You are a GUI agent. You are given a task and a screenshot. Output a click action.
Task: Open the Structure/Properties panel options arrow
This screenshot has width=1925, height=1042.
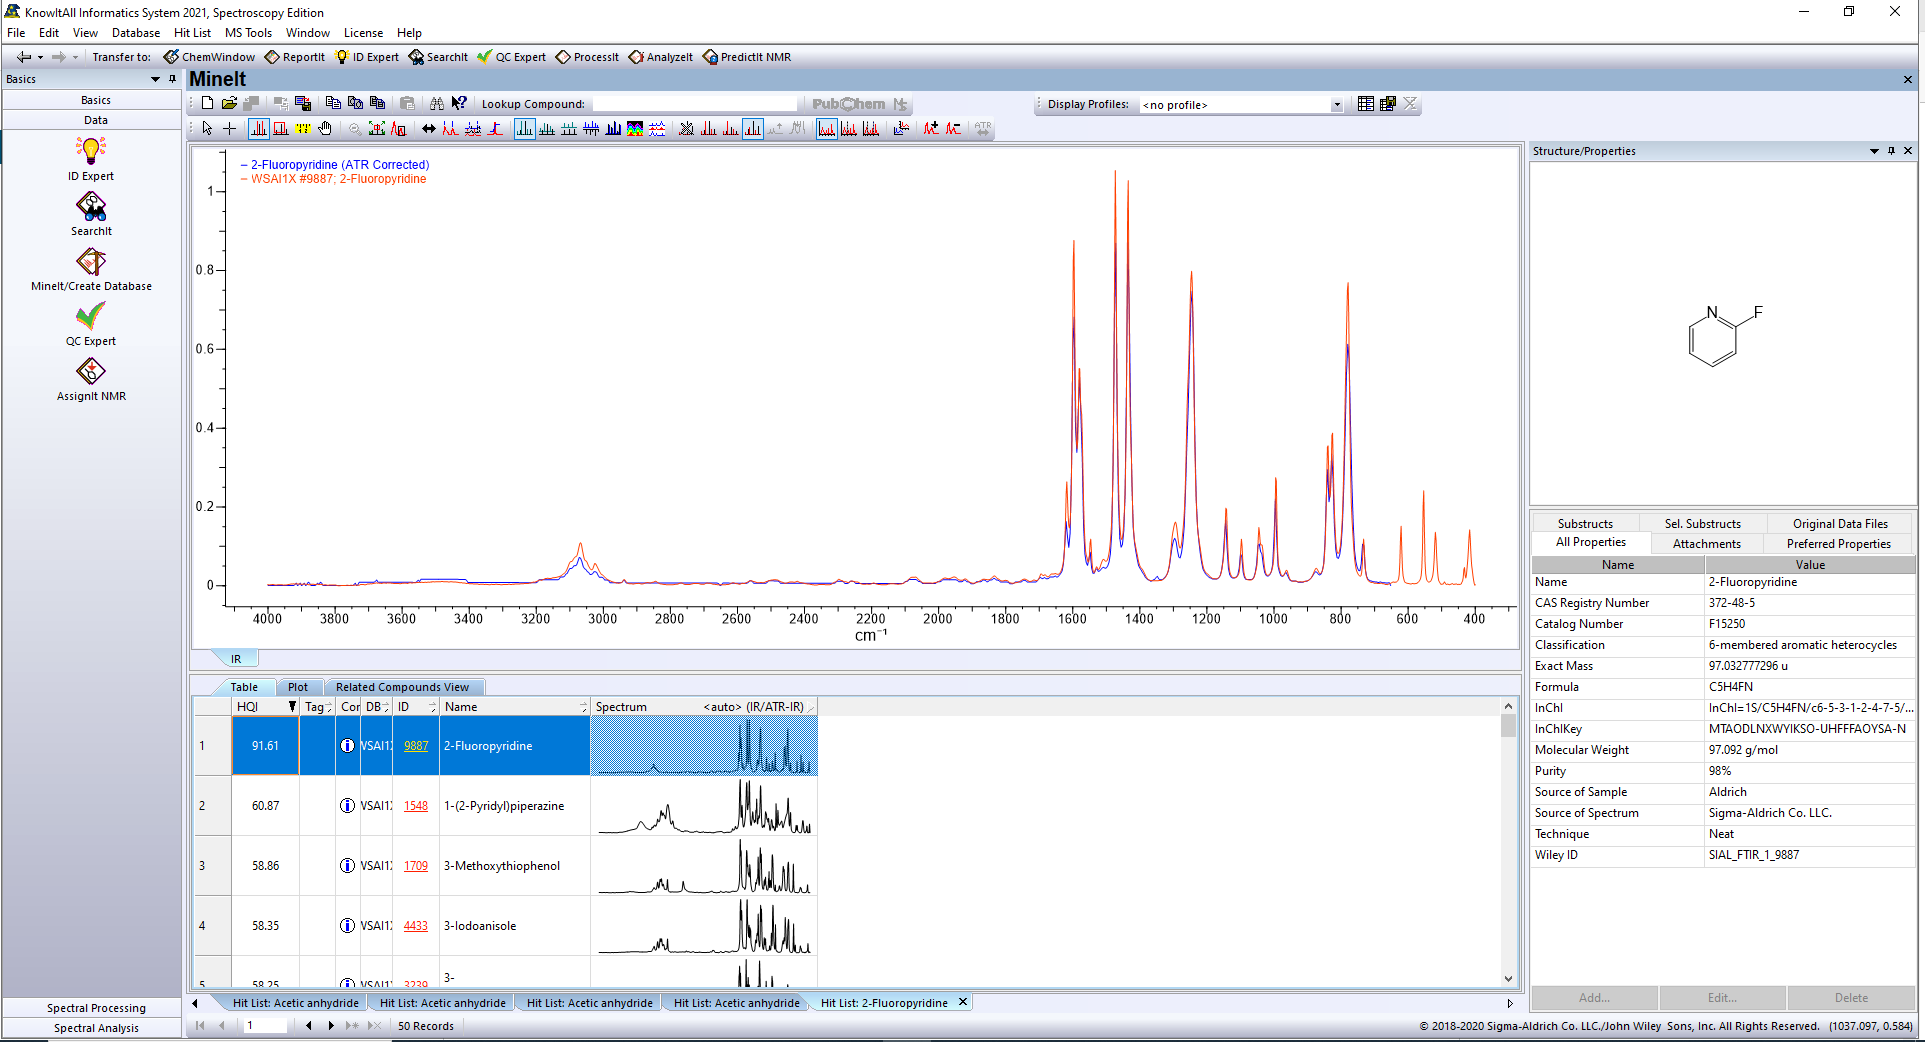[x=1874, y=151]
